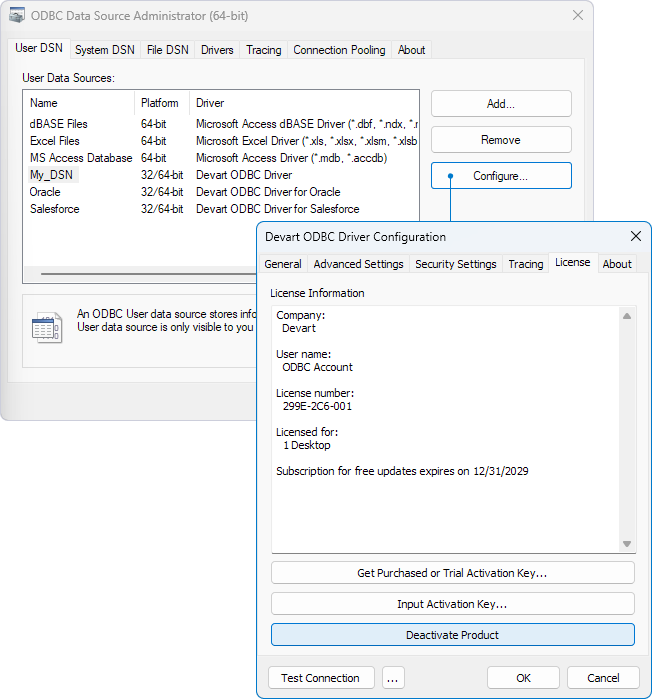Image resolution: width=652 pixels, height=699 pixels.
Task: Open the About tab in ODBC Administrator
Action: click(411, 50)
